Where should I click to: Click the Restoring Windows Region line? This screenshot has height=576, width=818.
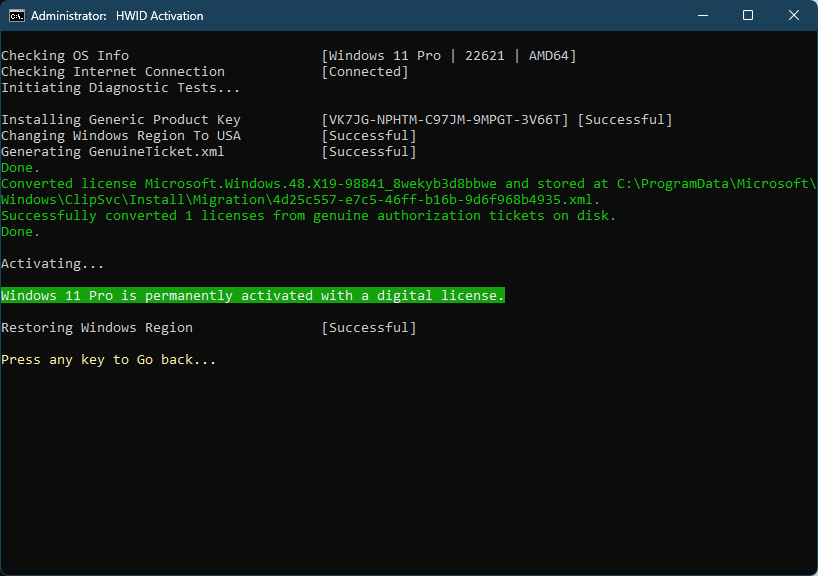[x=100, y=327]
